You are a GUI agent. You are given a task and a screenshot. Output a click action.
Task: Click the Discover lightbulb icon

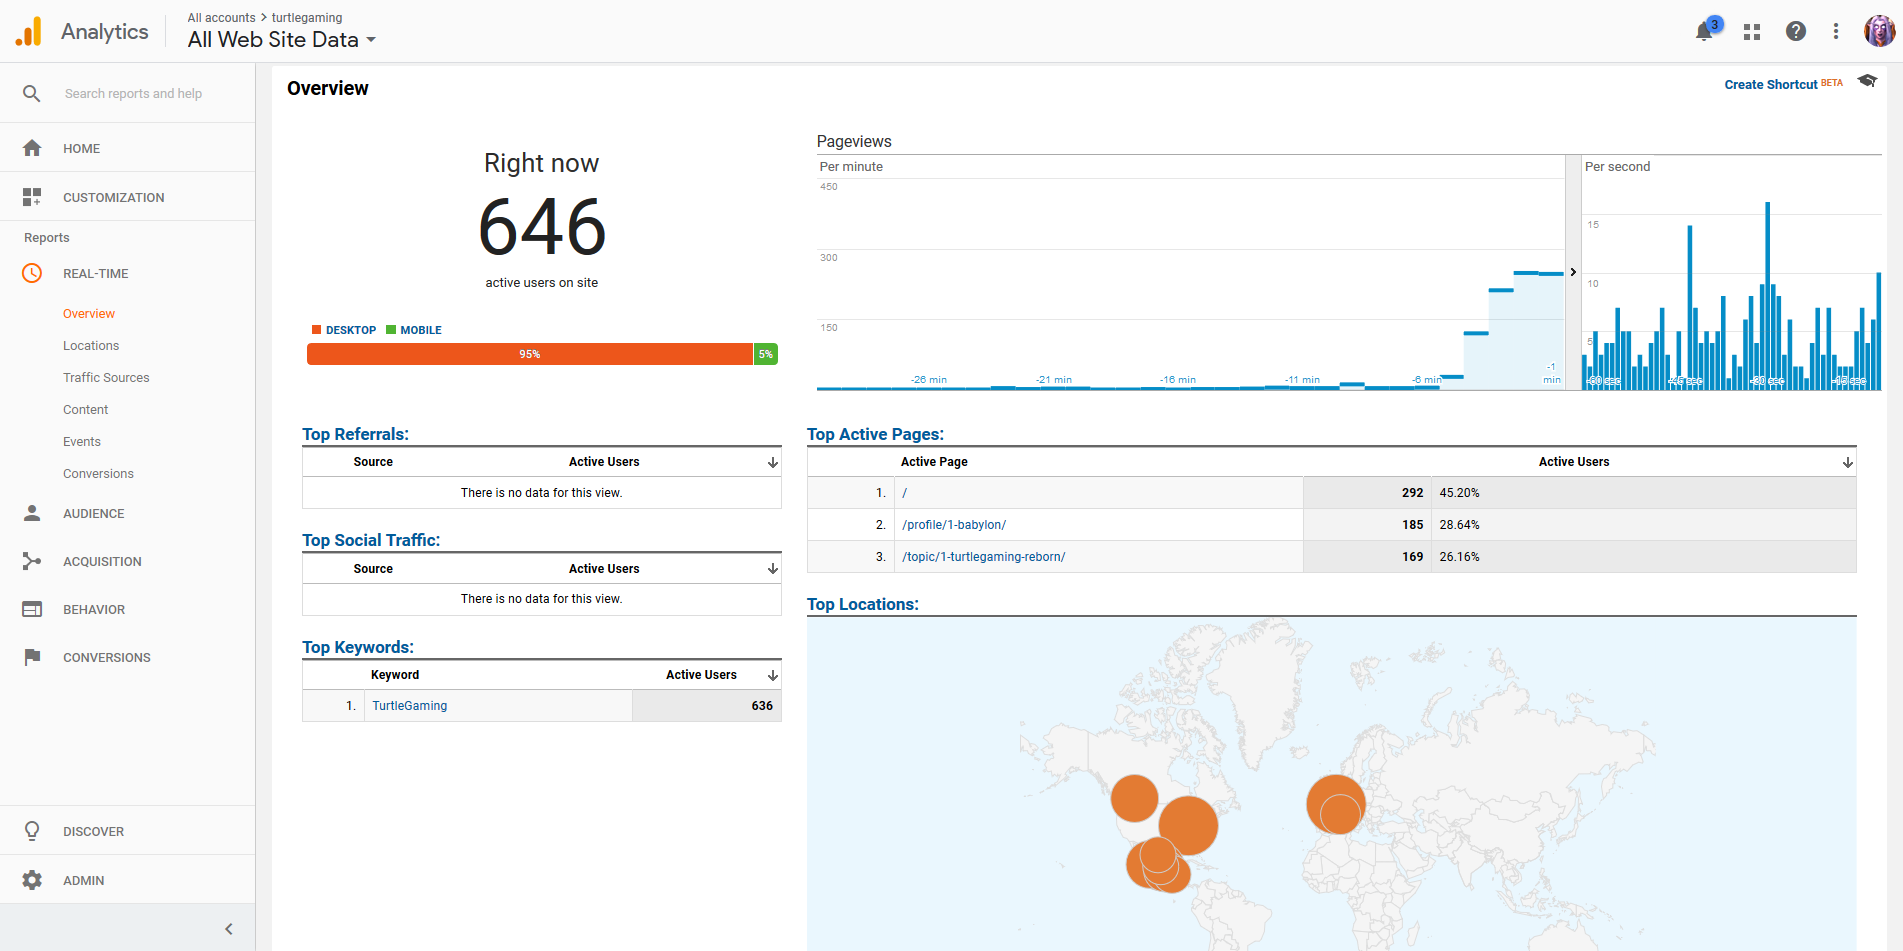[32, 831]
